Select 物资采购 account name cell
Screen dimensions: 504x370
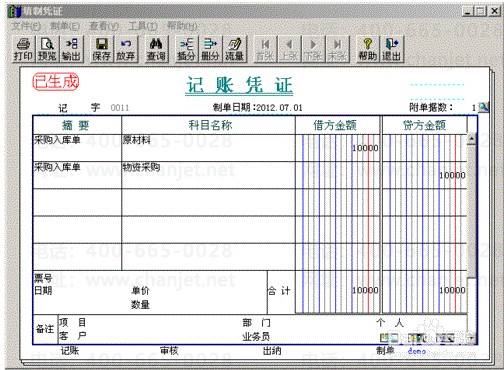pos(208,175)
